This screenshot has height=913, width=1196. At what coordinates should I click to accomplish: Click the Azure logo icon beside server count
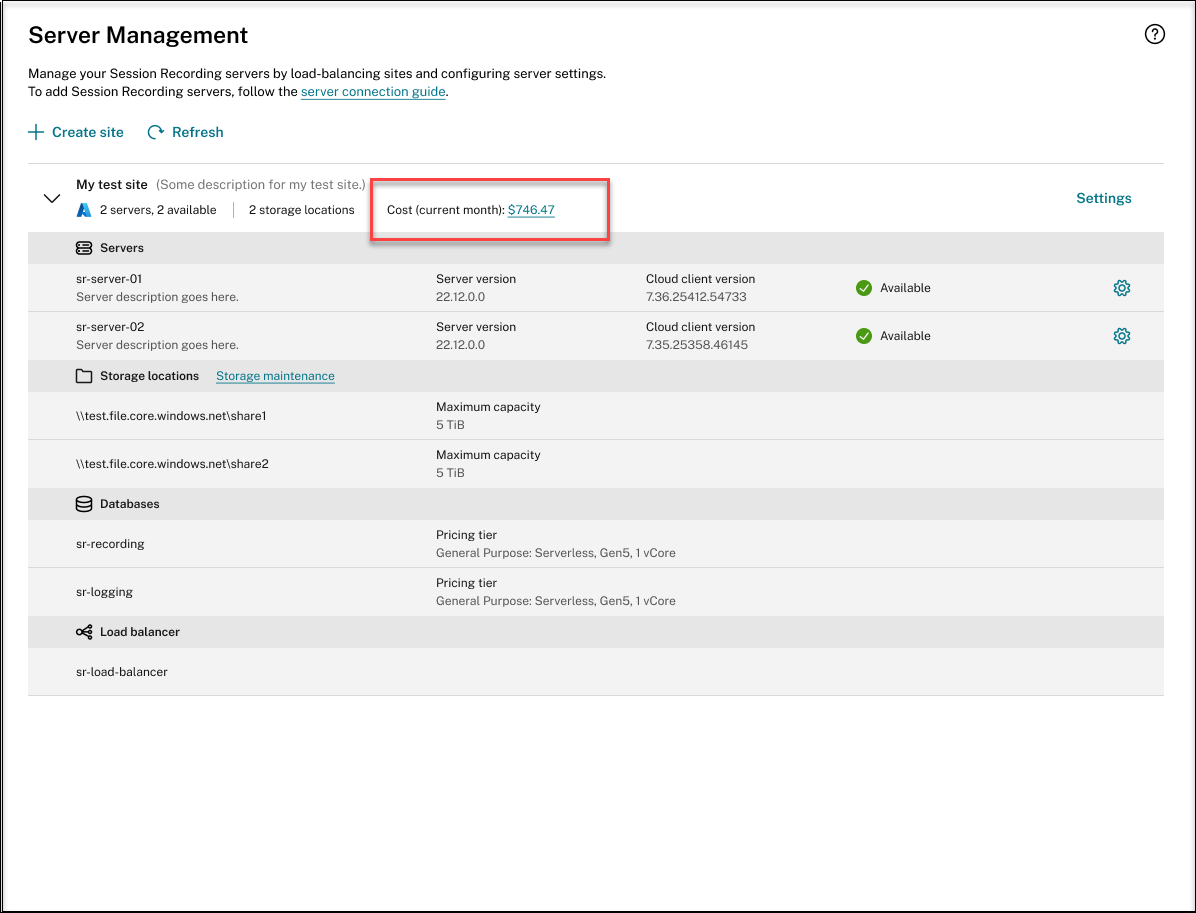84,210
